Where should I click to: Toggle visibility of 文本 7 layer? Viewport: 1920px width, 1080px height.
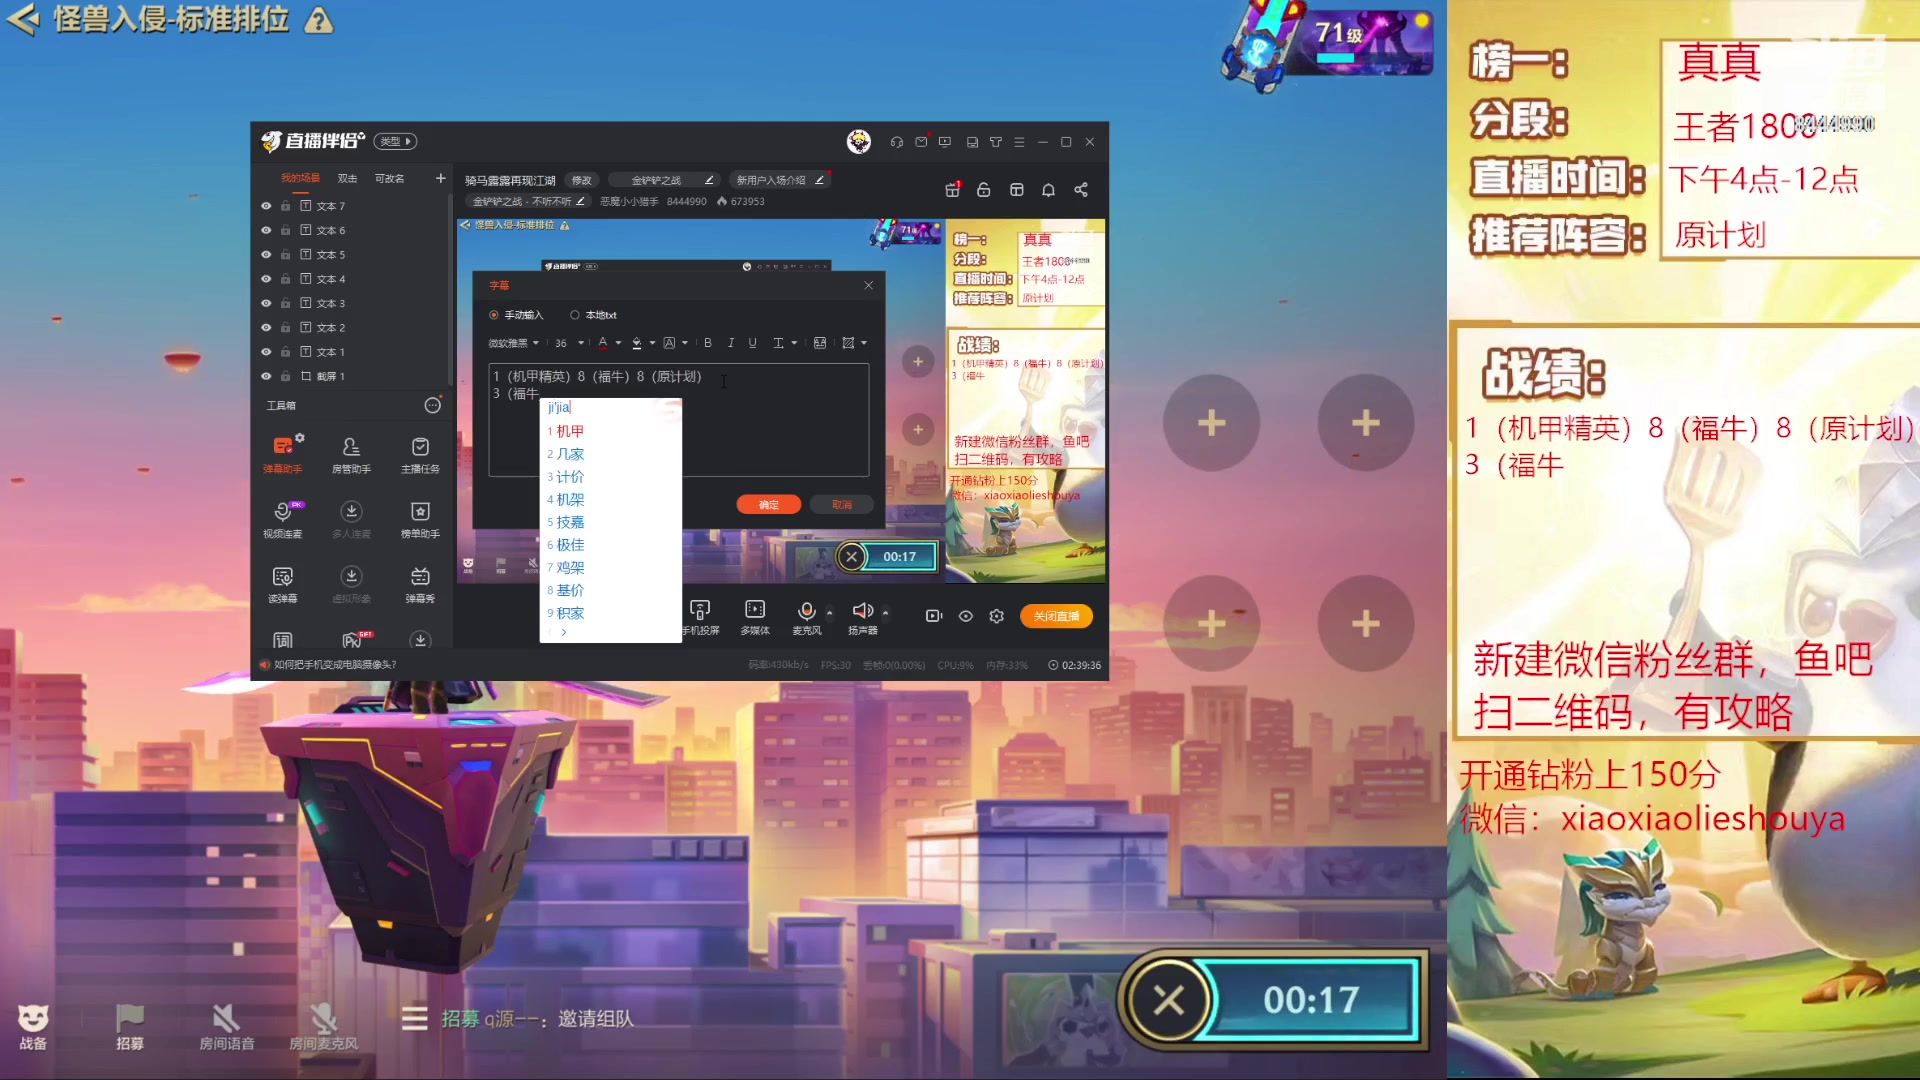point(266,206)
